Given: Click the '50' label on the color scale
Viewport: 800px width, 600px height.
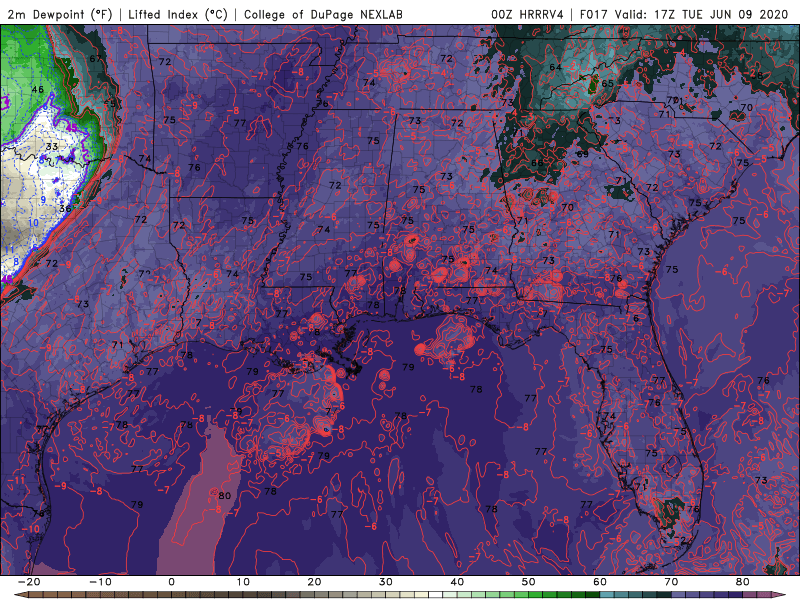Looking at the screenshot, I should click(x=529, y=582).
